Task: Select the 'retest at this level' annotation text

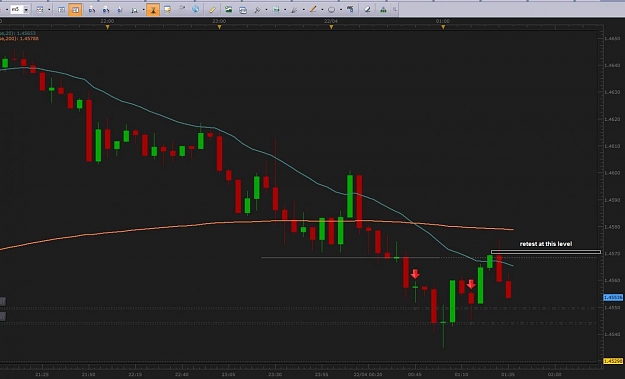Action: click(x=546, y=244)
